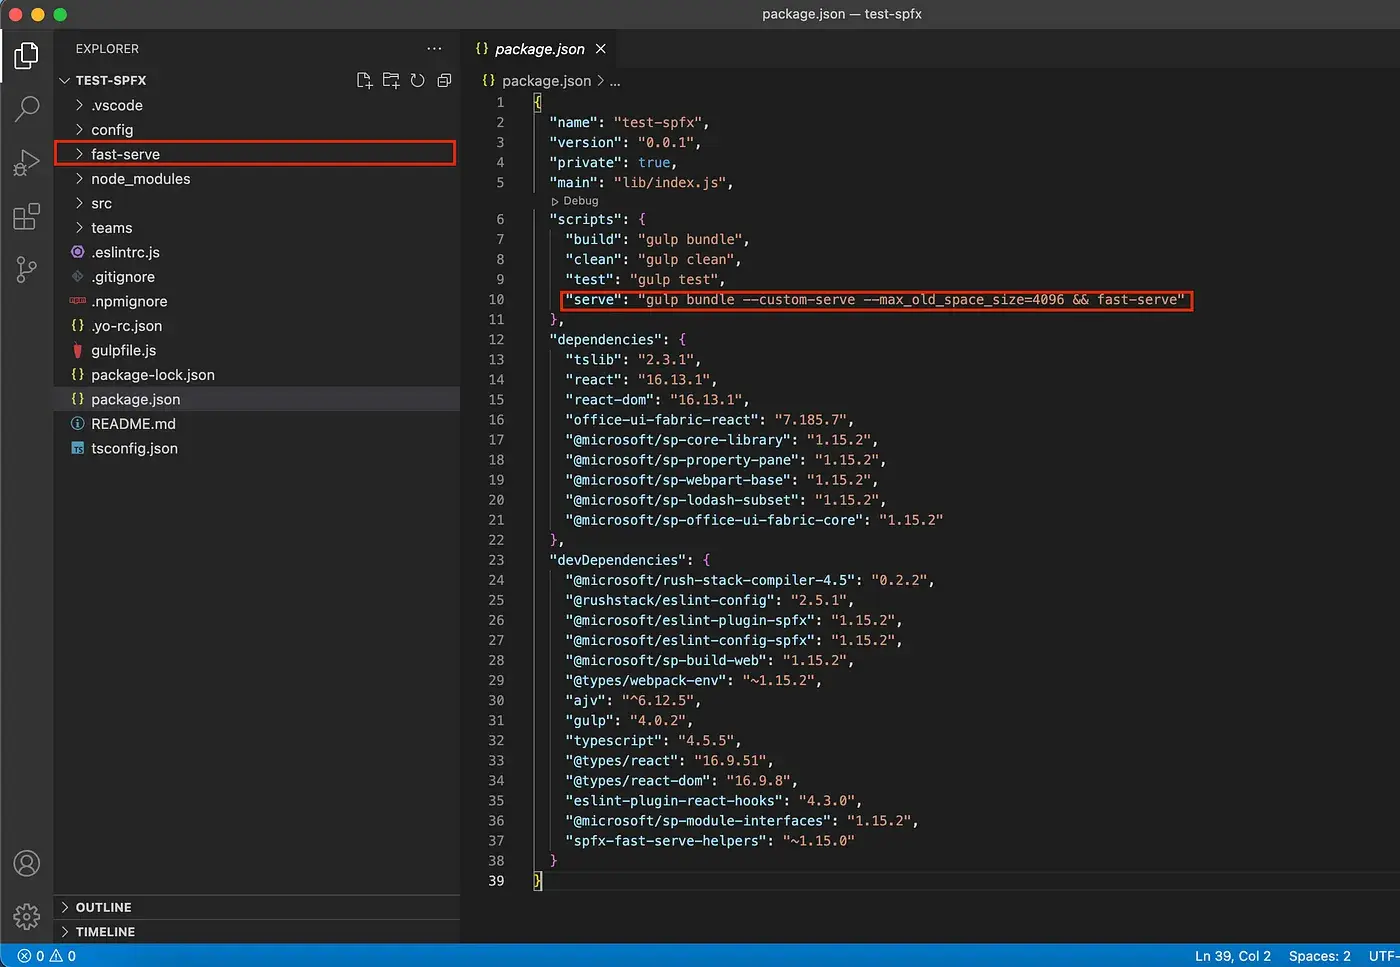This screenshot has height=967, width=1400.
Task: Expand the .vscode folder
Action: tap(257, 105)
